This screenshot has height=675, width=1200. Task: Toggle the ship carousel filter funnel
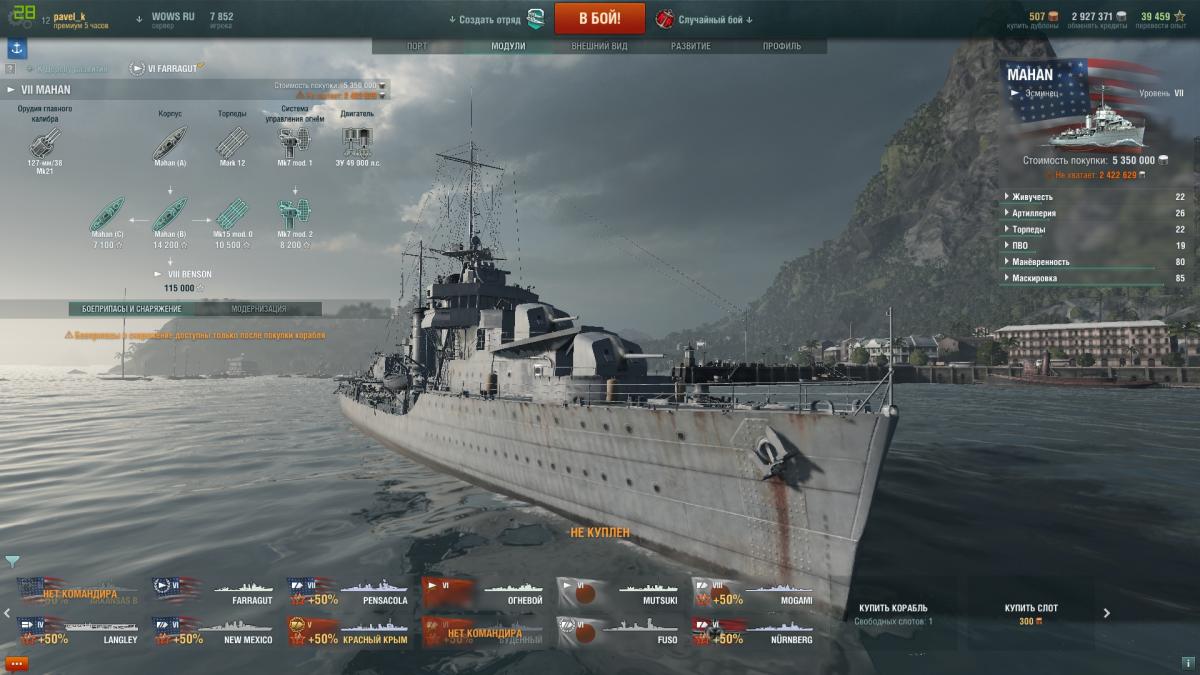click(11, 561)
